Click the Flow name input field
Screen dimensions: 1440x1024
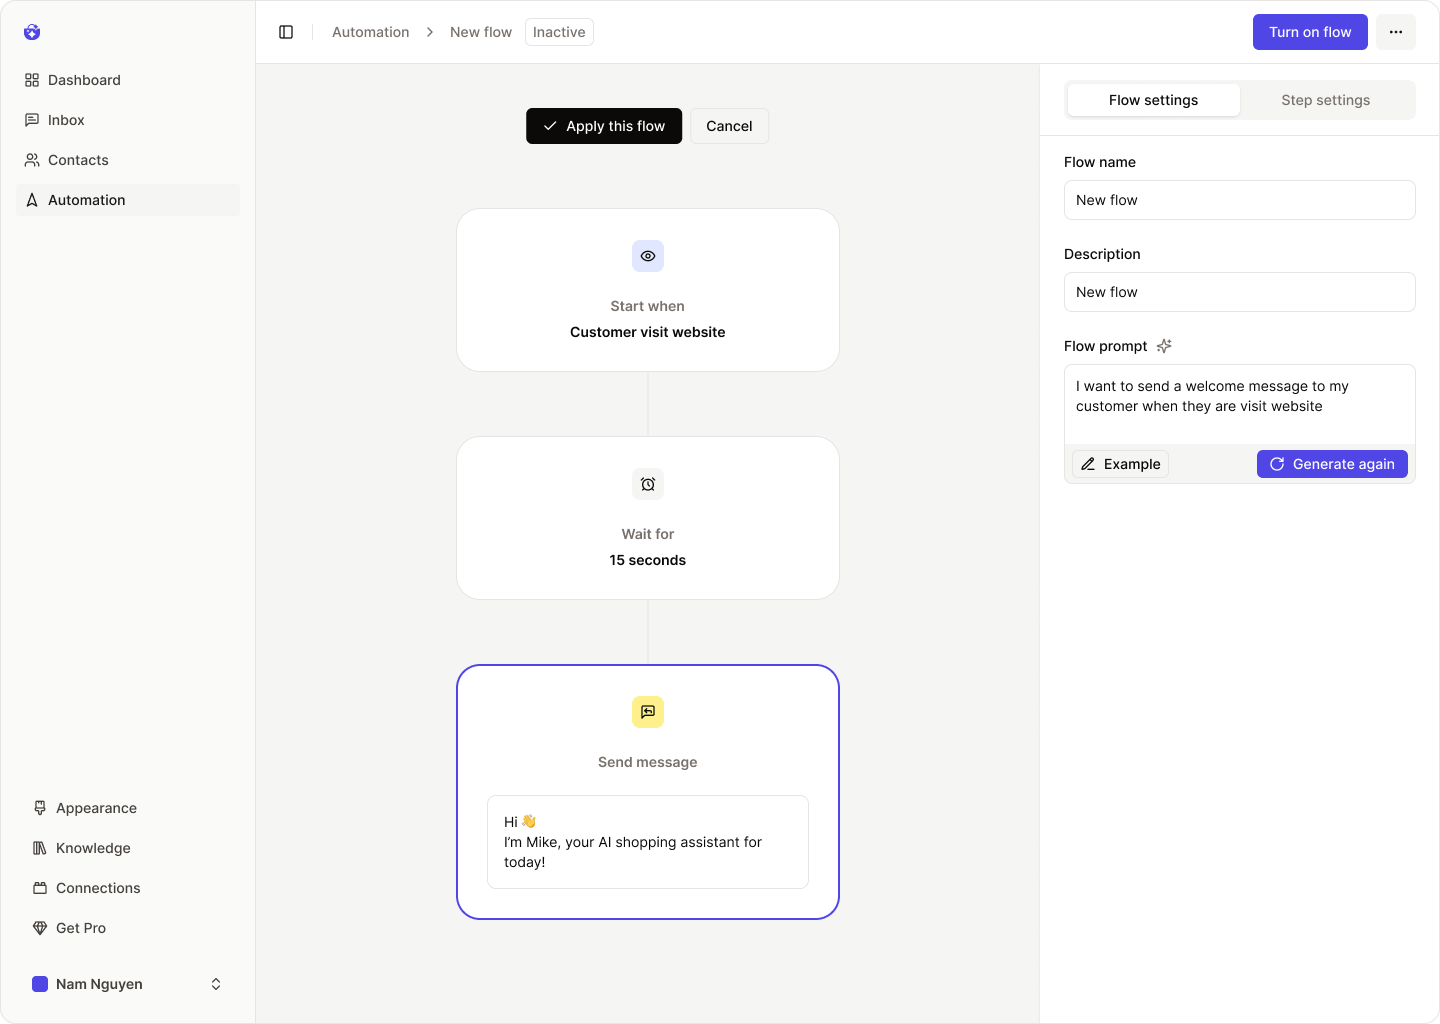[1239, 200]
